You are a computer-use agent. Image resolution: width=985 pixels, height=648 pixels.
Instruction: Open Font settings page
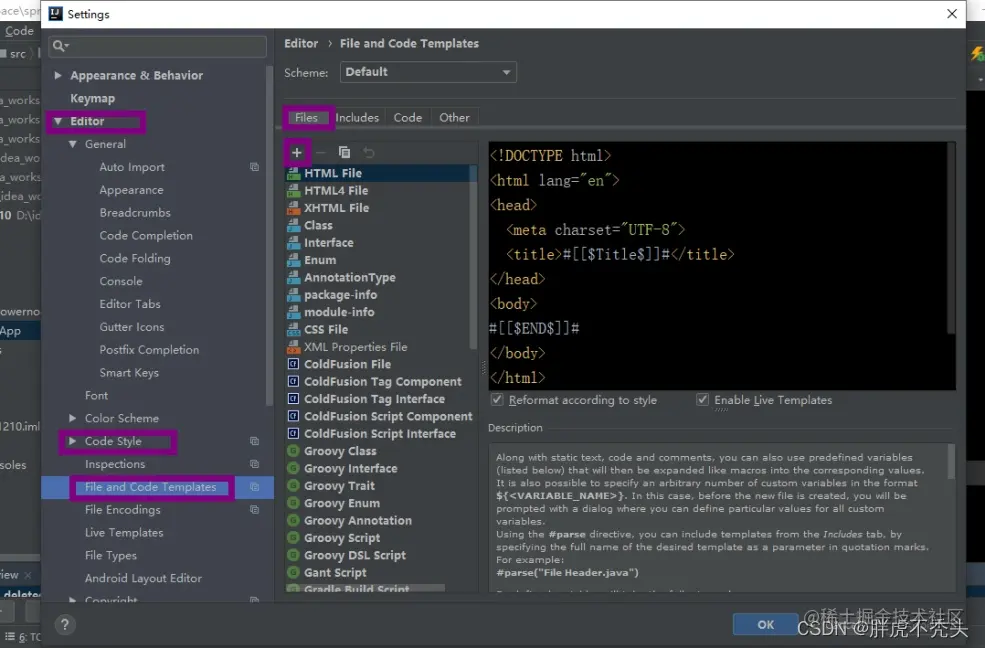pos(96,396)
